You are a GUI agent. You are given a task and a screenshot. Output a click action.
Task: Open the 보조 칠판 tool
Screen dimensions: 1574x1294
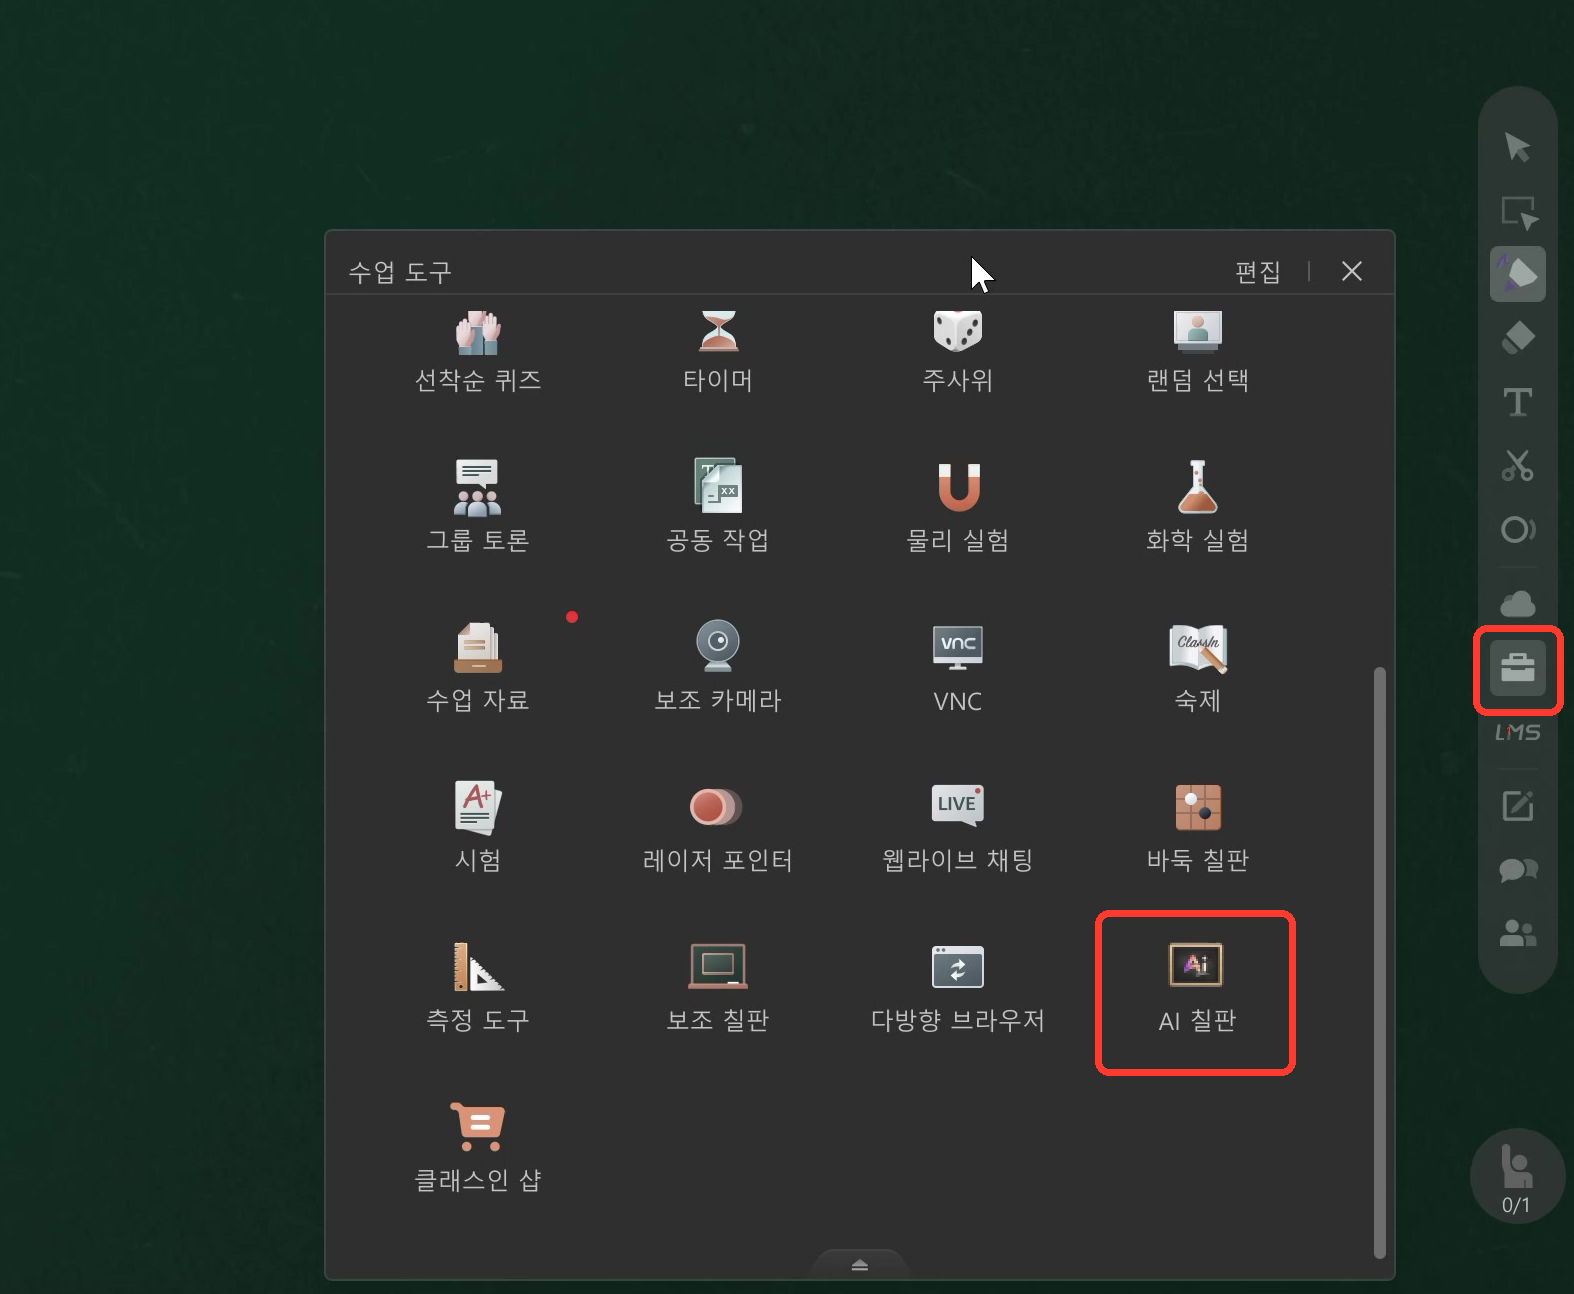click(718, 987)
